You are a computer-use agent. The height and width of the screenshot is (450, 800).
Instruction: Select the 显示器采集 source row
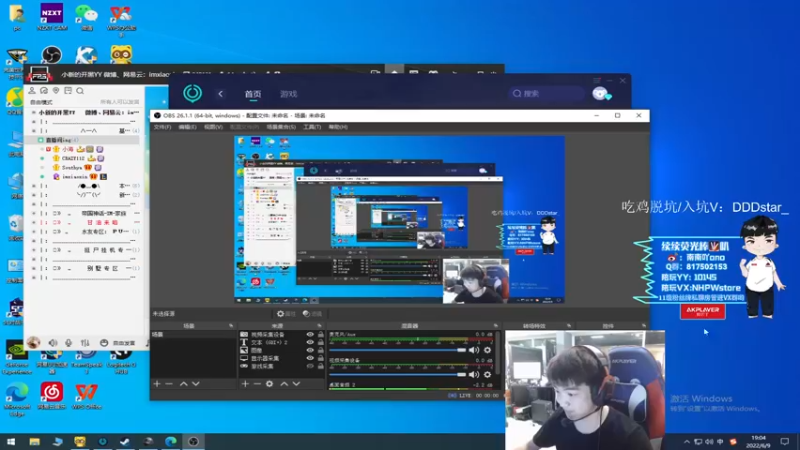pos(282,358)
